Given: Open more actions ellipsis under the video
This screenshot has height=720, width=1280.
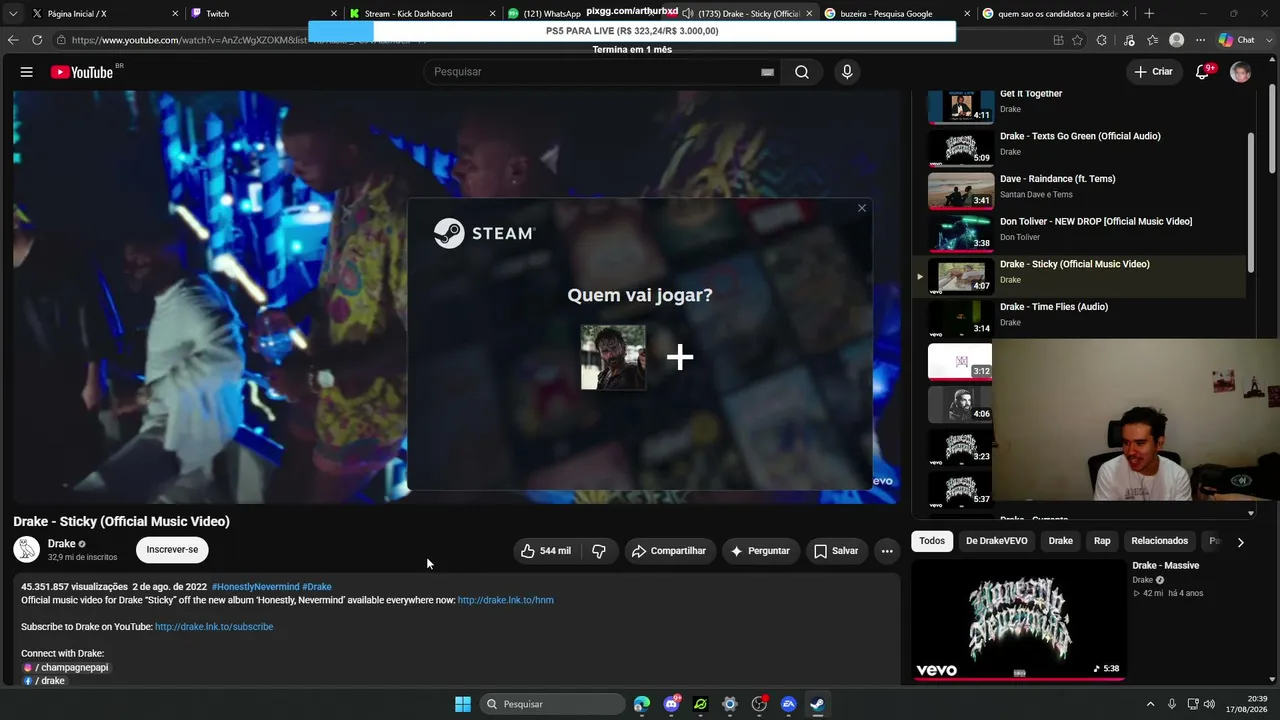Looking at the screenshot, I should click(887, 551).
